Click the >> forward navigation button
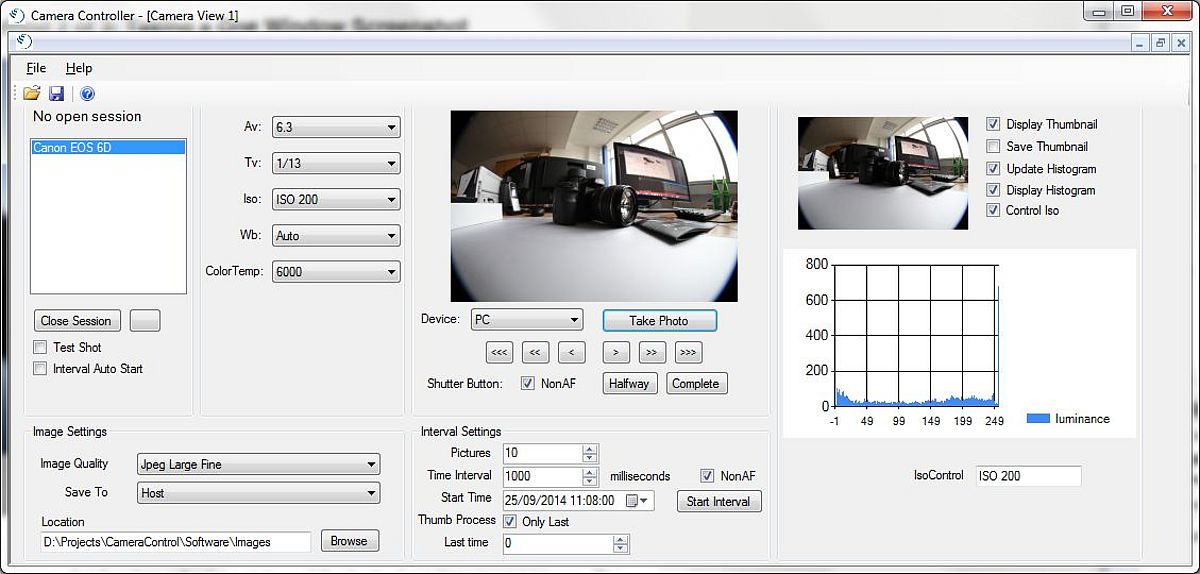This screenshot has height=574, width=1200. pyautogui.click(x=652, y=352)
